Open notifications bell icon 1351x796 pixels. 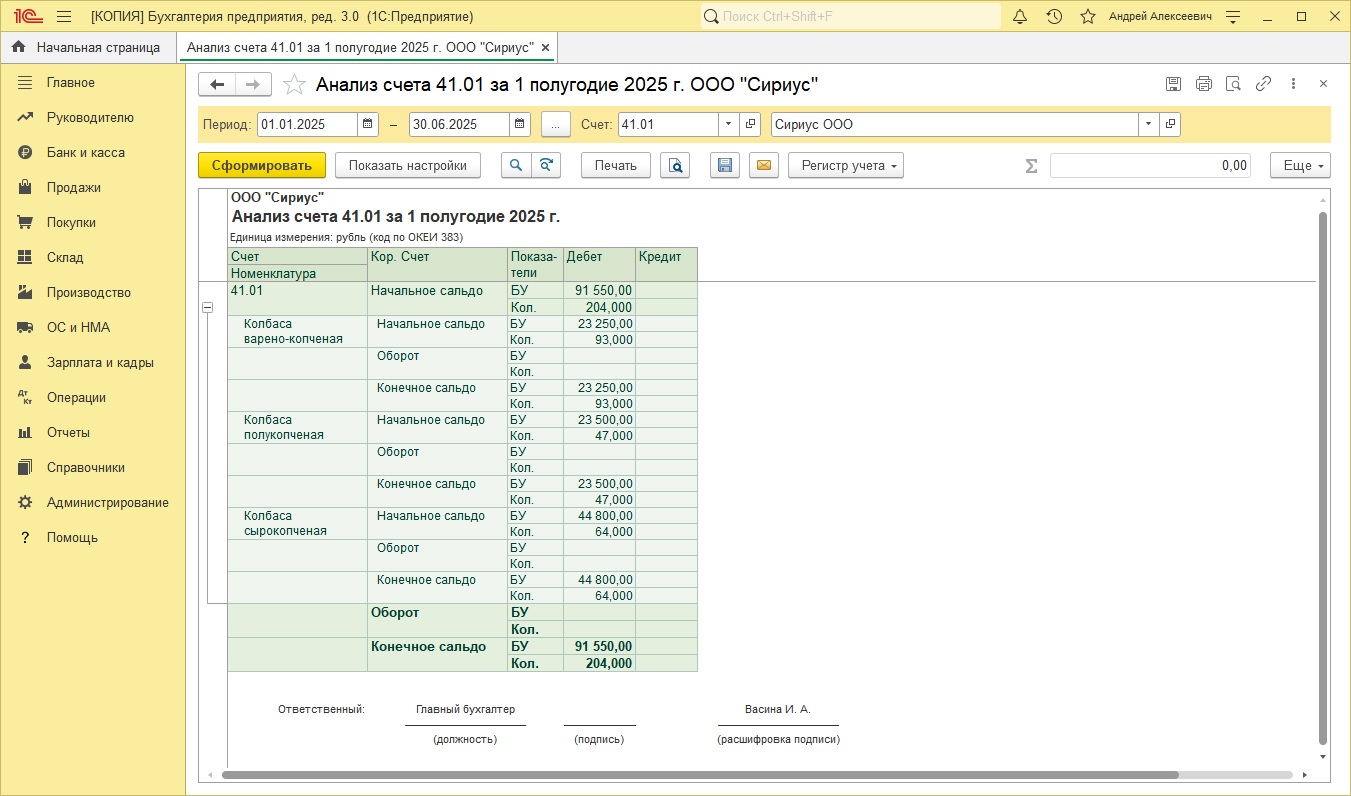[1020, 17]
